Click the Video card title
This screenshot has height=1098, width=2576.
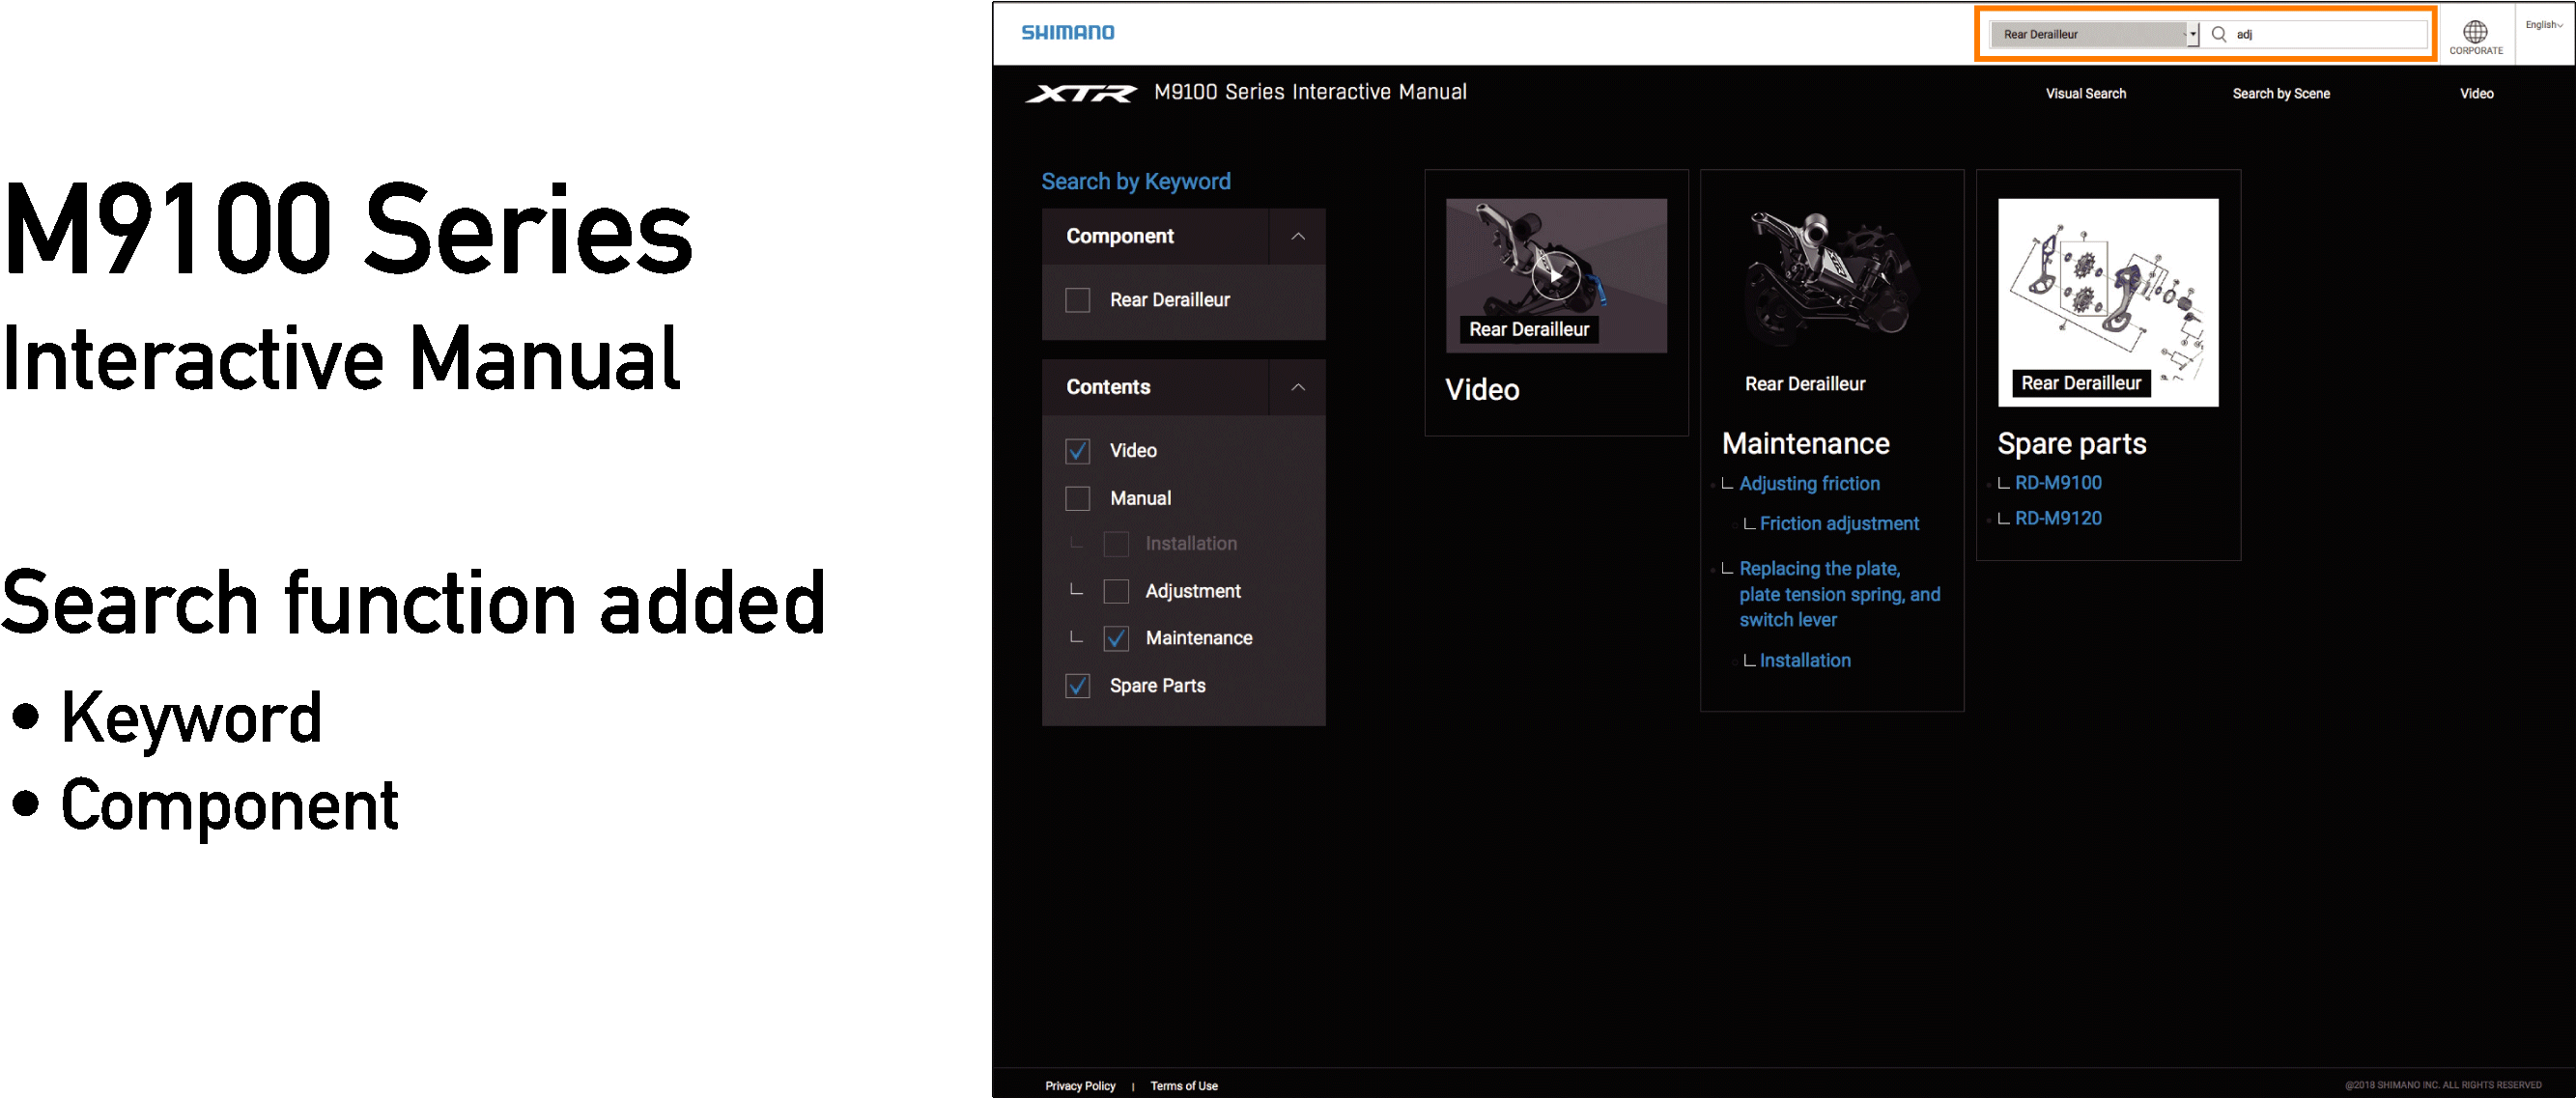1482,389
